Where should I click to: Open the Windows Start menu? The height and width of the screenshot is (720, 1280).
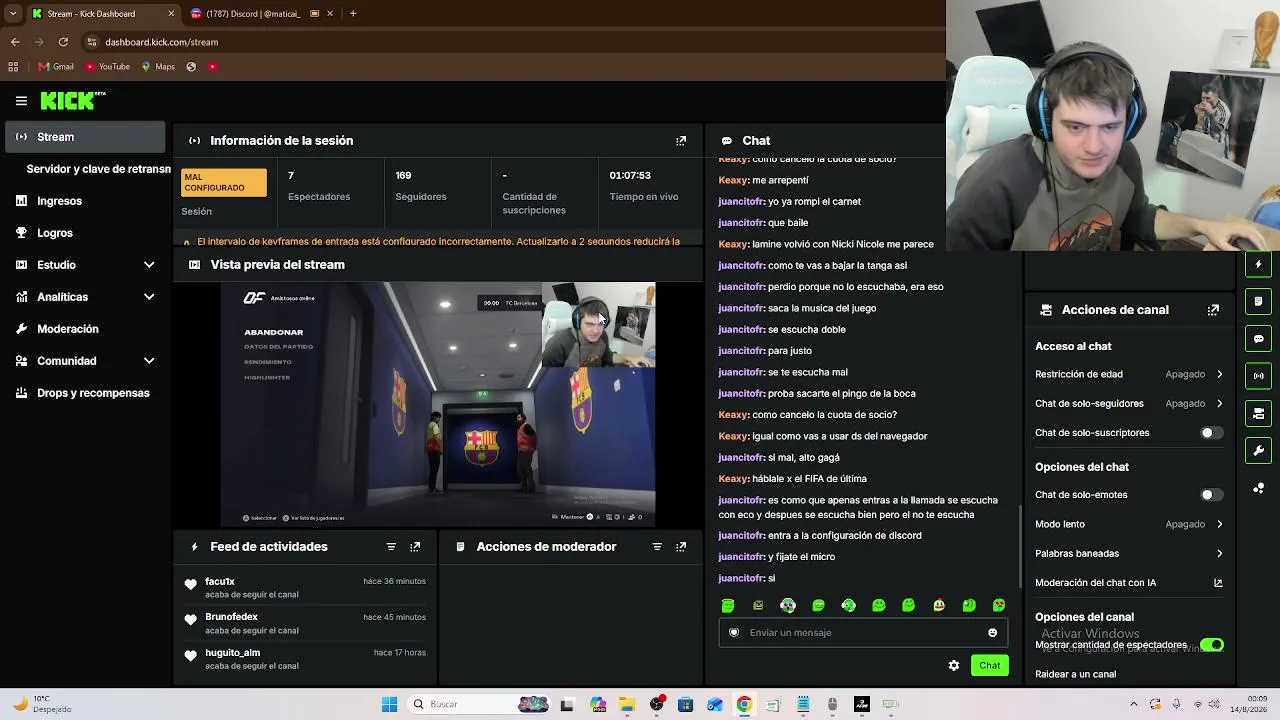point(389,705)
